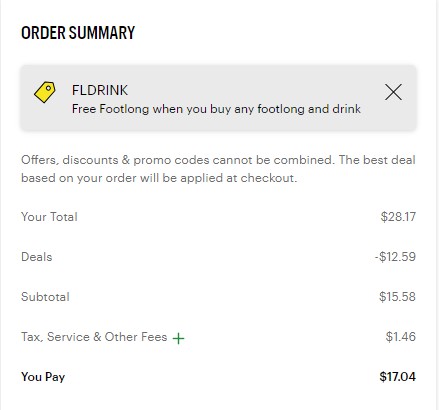This screenshot has height=410, width=439.
Task: Select the $1.46 fees amount
Action: [x=401, y=337]
